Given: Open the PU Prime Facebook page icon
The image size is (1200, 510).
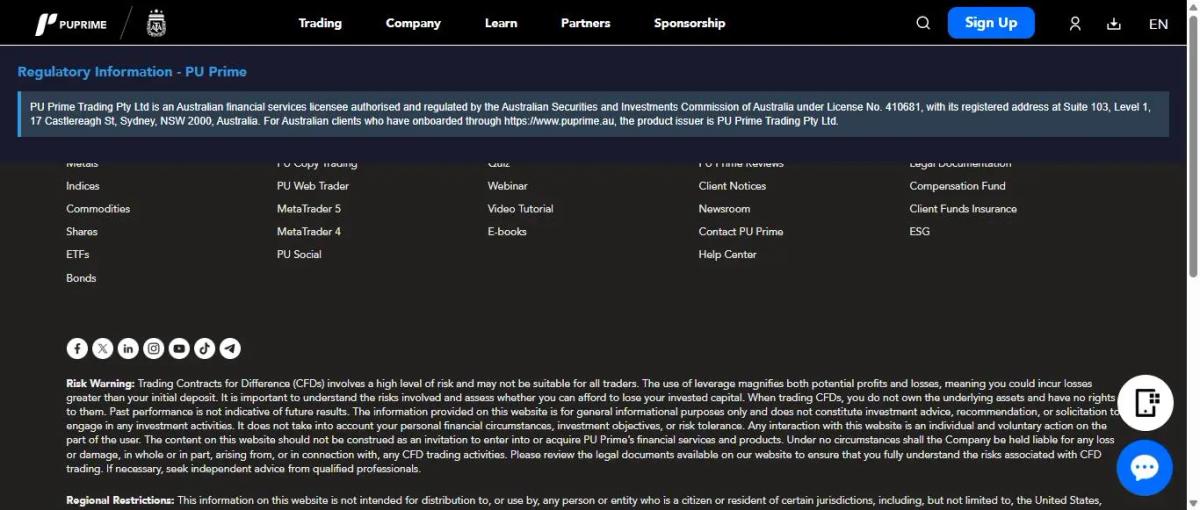Looking at the screenshot, I should 77,348.
